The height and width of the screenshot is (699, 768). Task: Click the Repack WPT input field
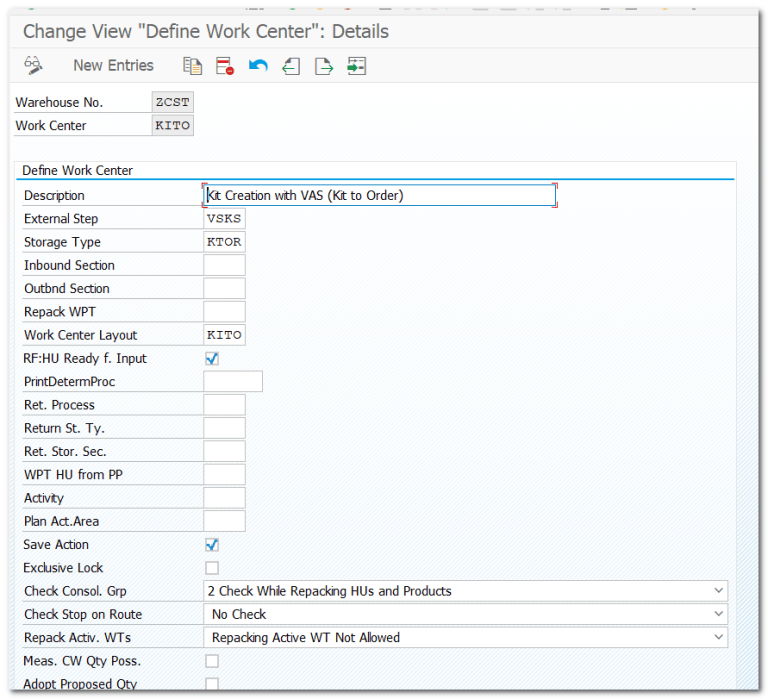(224, 312)
